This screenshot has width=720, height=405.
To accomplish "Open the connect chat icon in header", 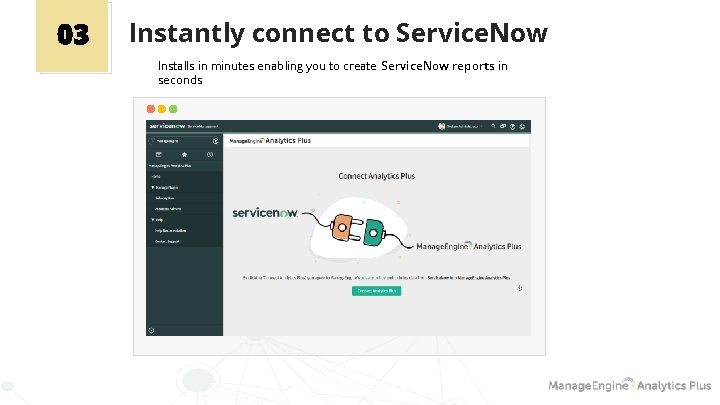I will pyautogui.click(x=503, y=126).
